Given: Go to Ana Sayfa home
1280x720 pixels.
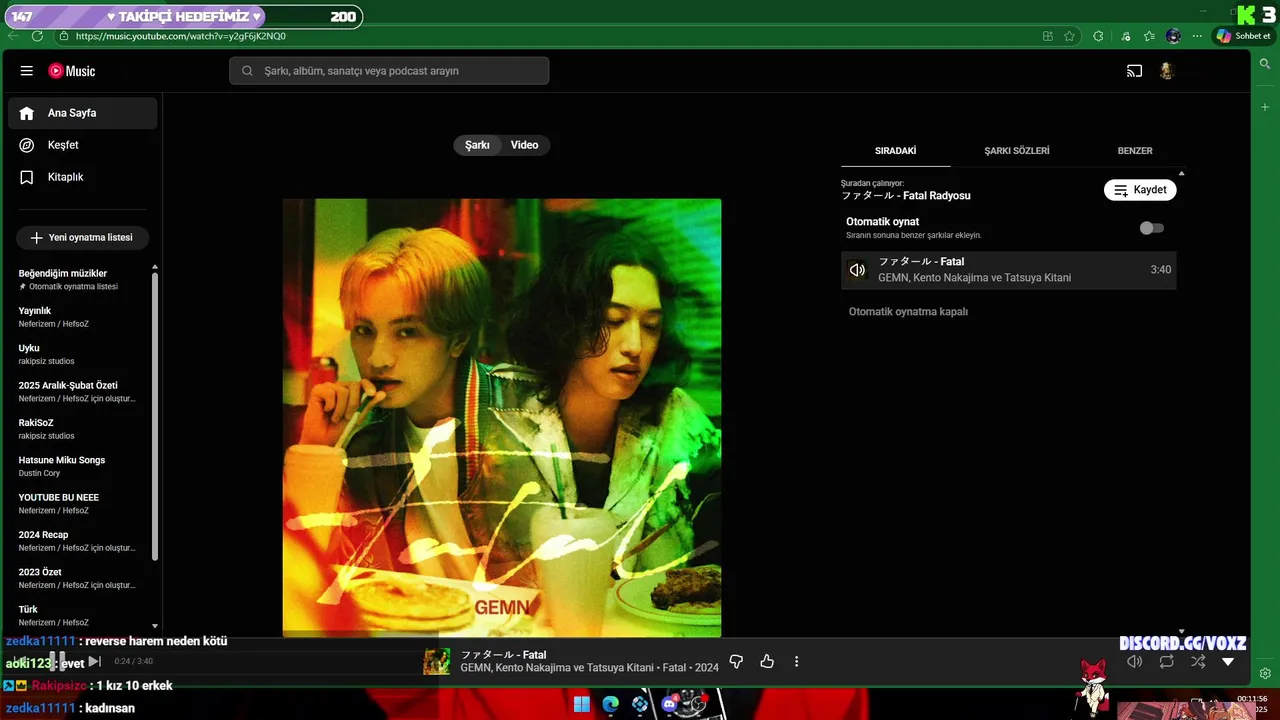Looking at the screenshot, I should (x=83, y=113).
